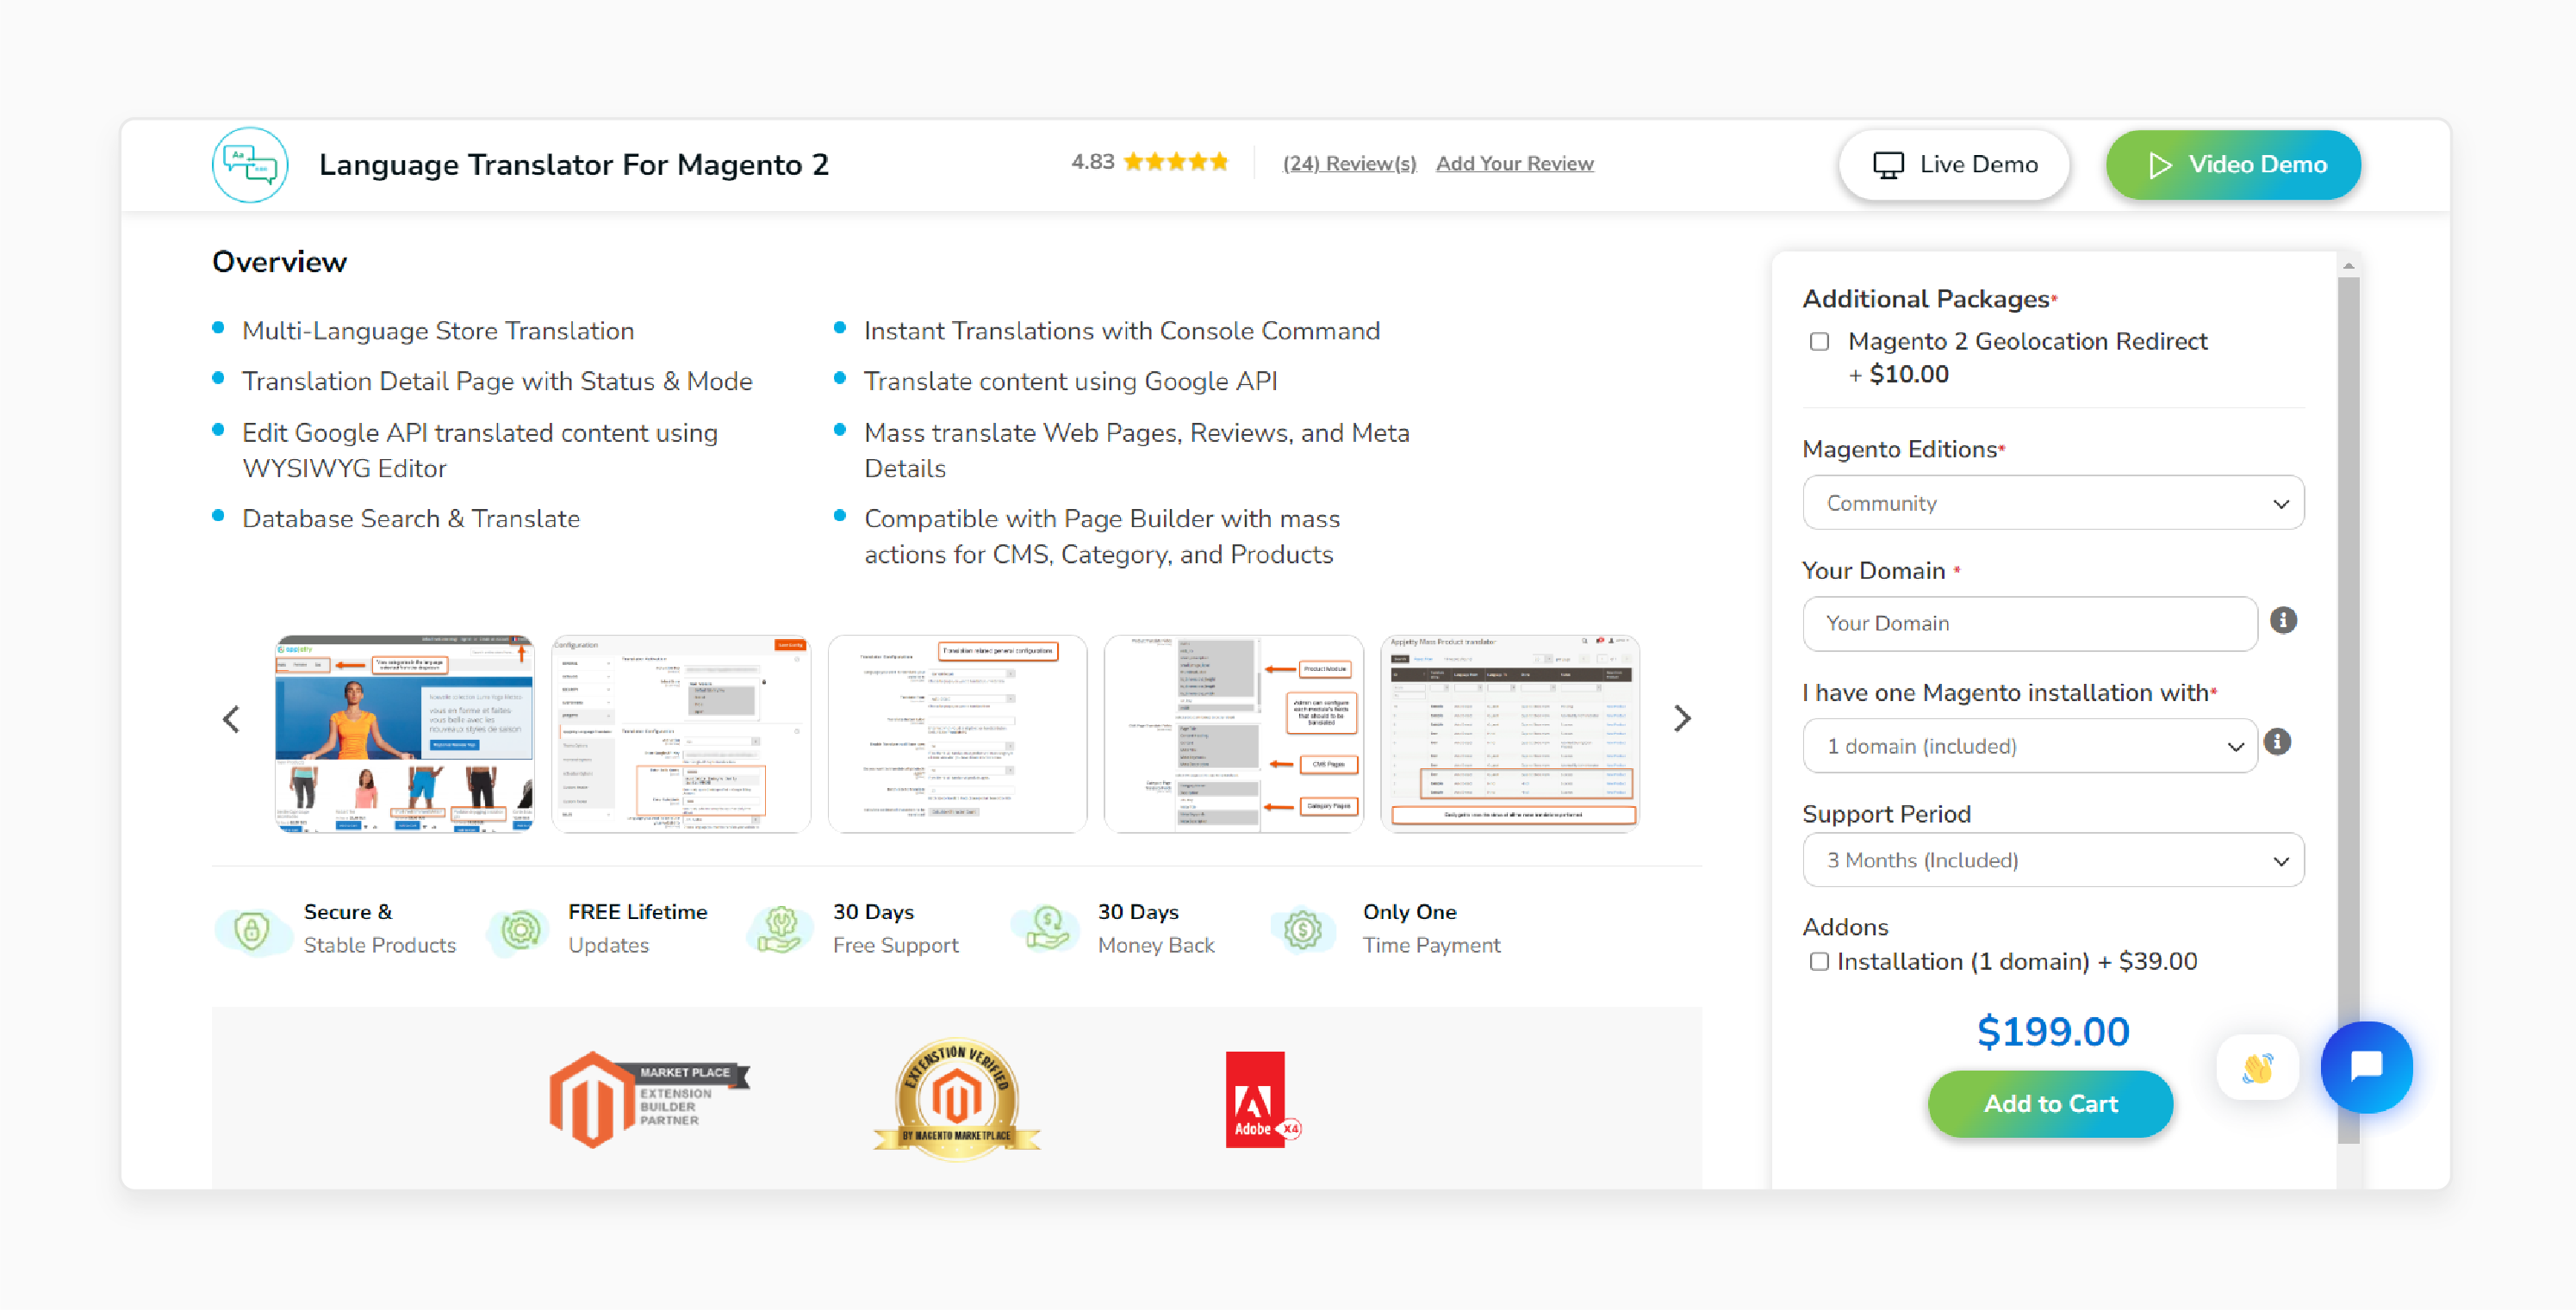The height and width of the screenshot is (1310, 2576).
Task: Check the Magento 2 Geolocation Redirect package
Action: tap(1819, 342)
